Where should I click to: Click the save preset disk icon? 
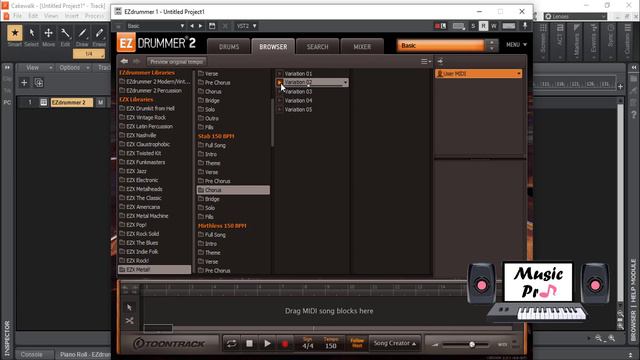click(x=212, y=26)
